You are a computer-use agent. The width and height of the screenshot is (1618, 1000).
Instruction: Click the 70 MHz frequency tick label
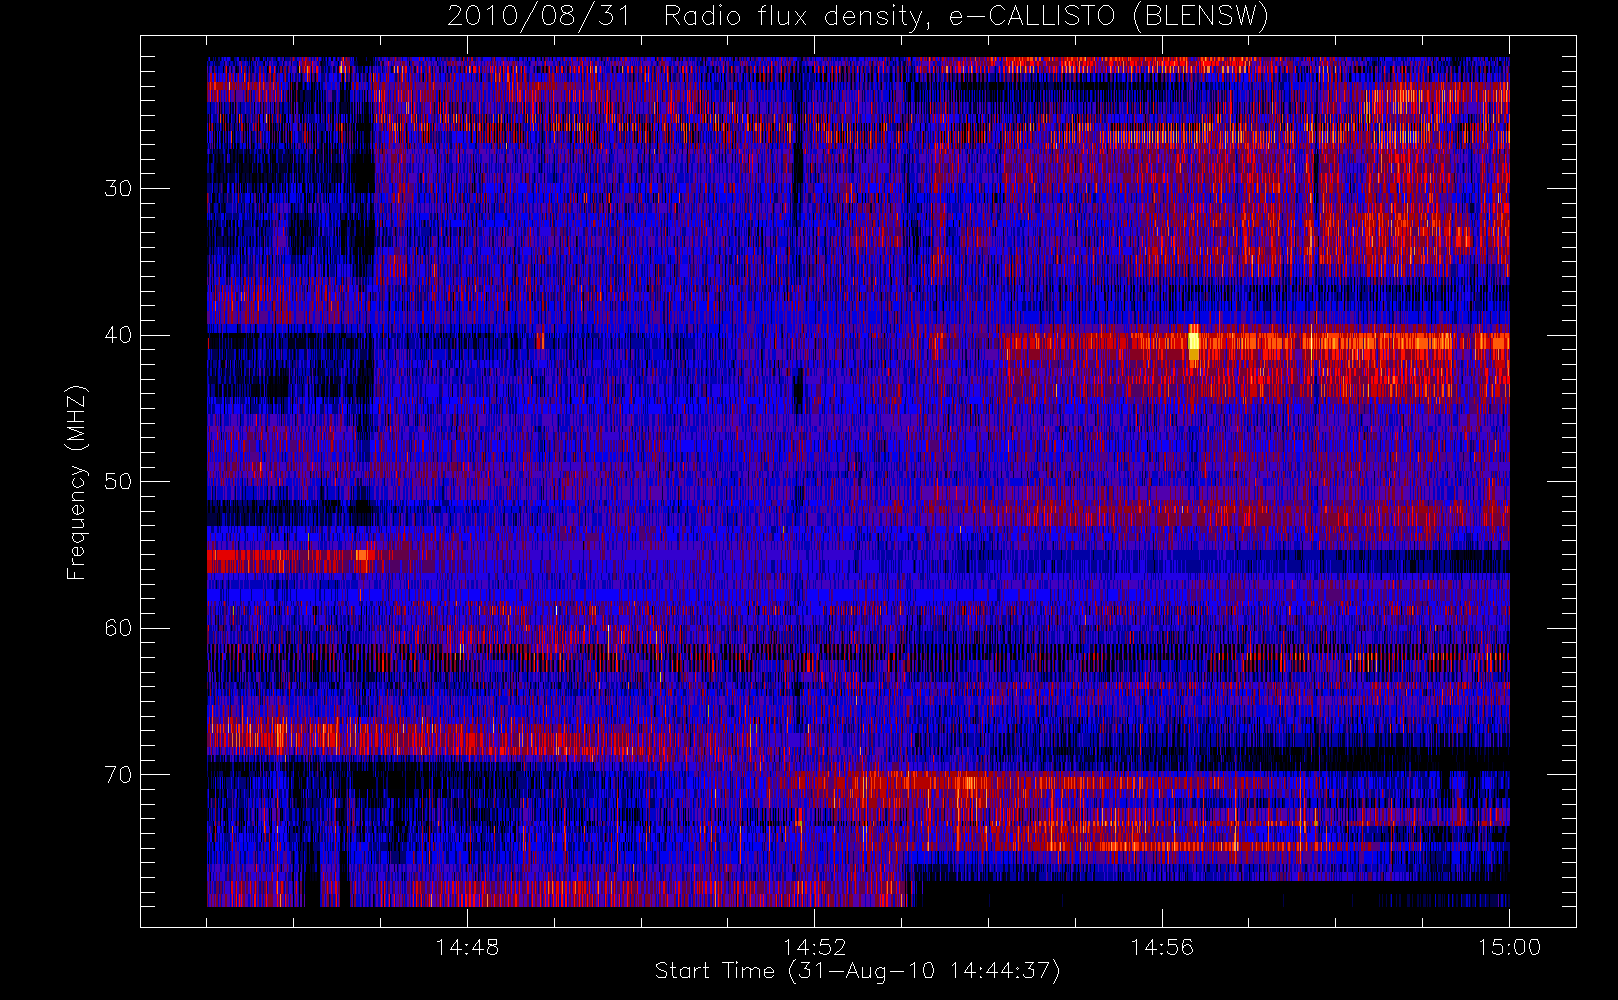point(118,775)
